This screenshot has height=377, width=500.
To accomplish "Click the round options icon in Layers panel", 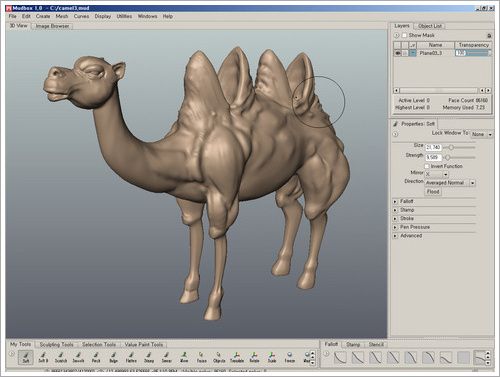I will tap(396, 35).
